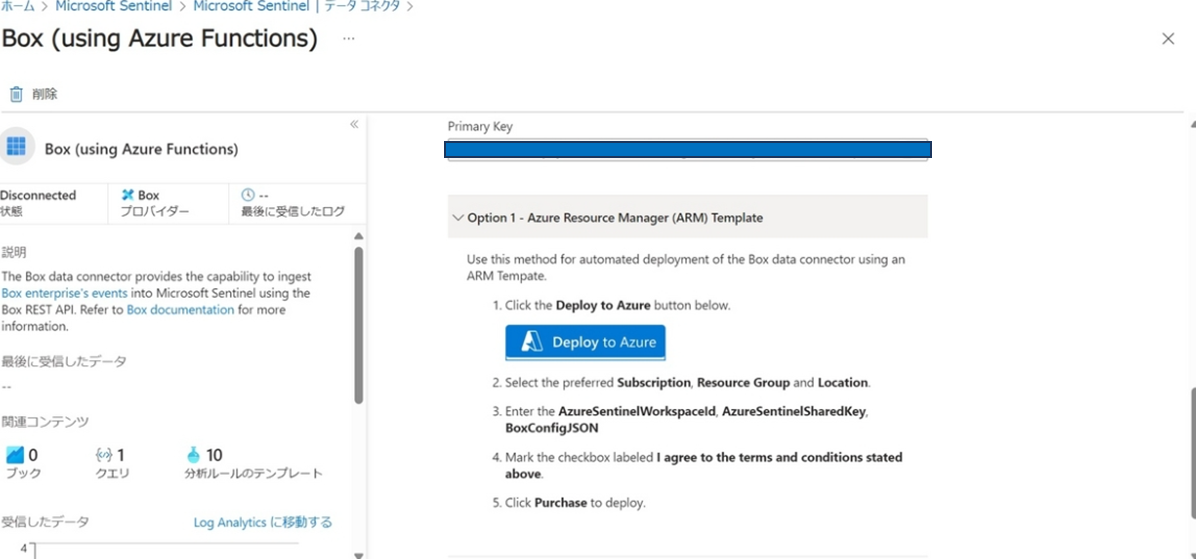
Task: Click left pane scroll down arrow
Action: click(x=359, y=554)
